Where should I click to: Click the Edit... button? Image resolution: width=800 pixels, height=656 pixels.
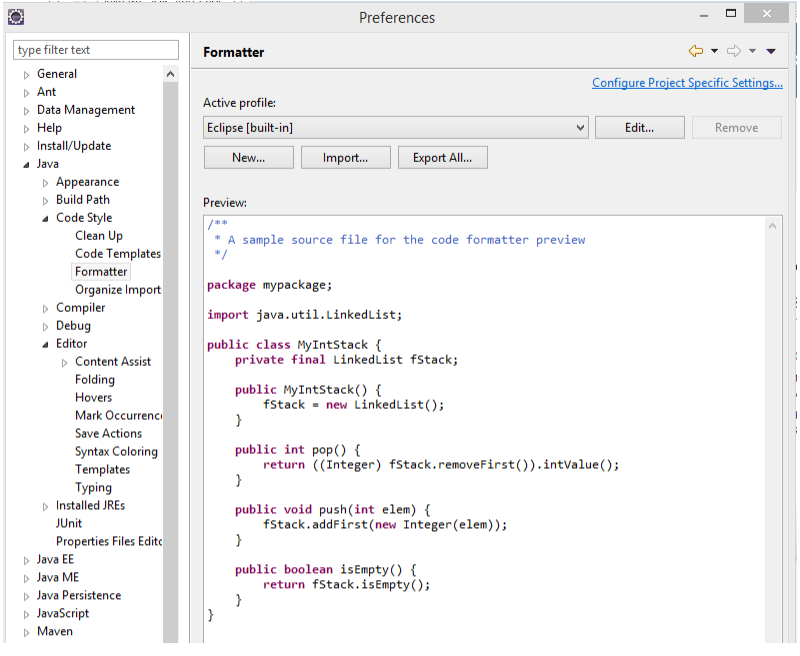click(x=639, y=128)
